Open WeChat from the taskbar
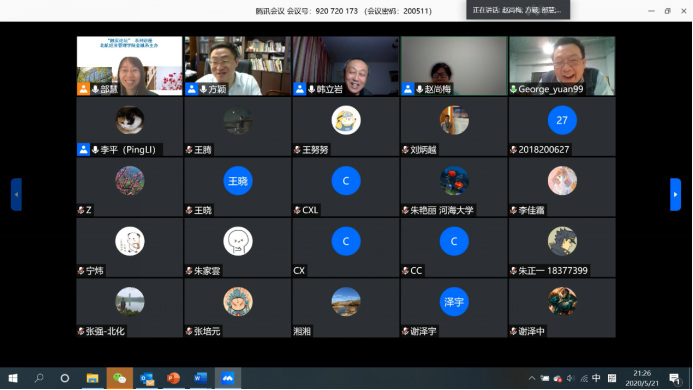 119,379
